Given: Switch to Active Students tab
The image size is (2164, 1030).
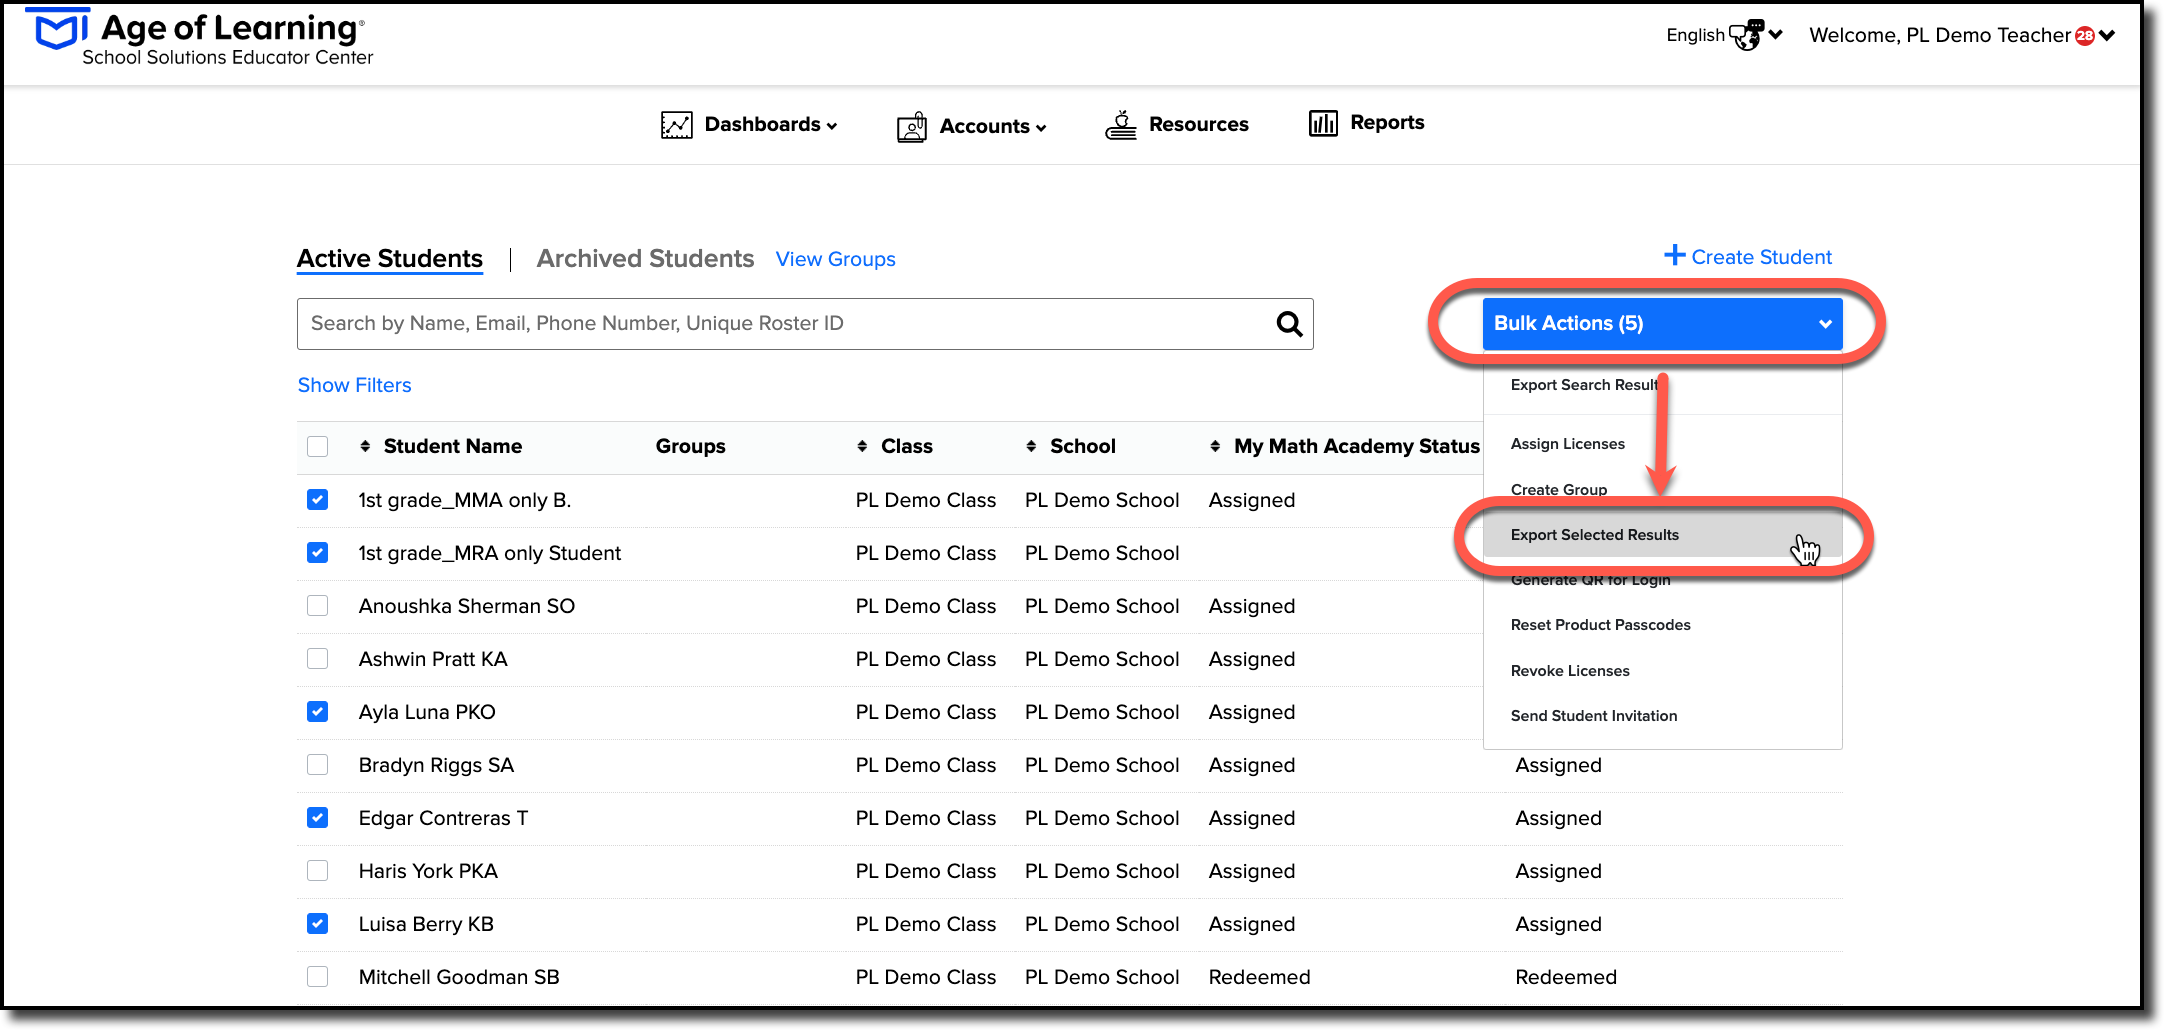Looking at the screenshot, I should click(390, 259).
